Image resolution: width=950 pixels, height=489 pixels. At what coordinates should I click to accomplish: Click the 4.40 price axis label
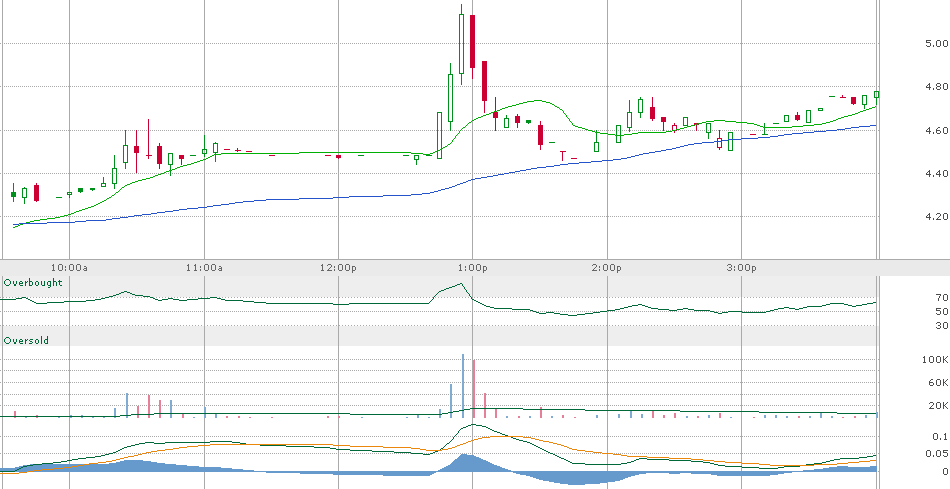pos(938,173)
